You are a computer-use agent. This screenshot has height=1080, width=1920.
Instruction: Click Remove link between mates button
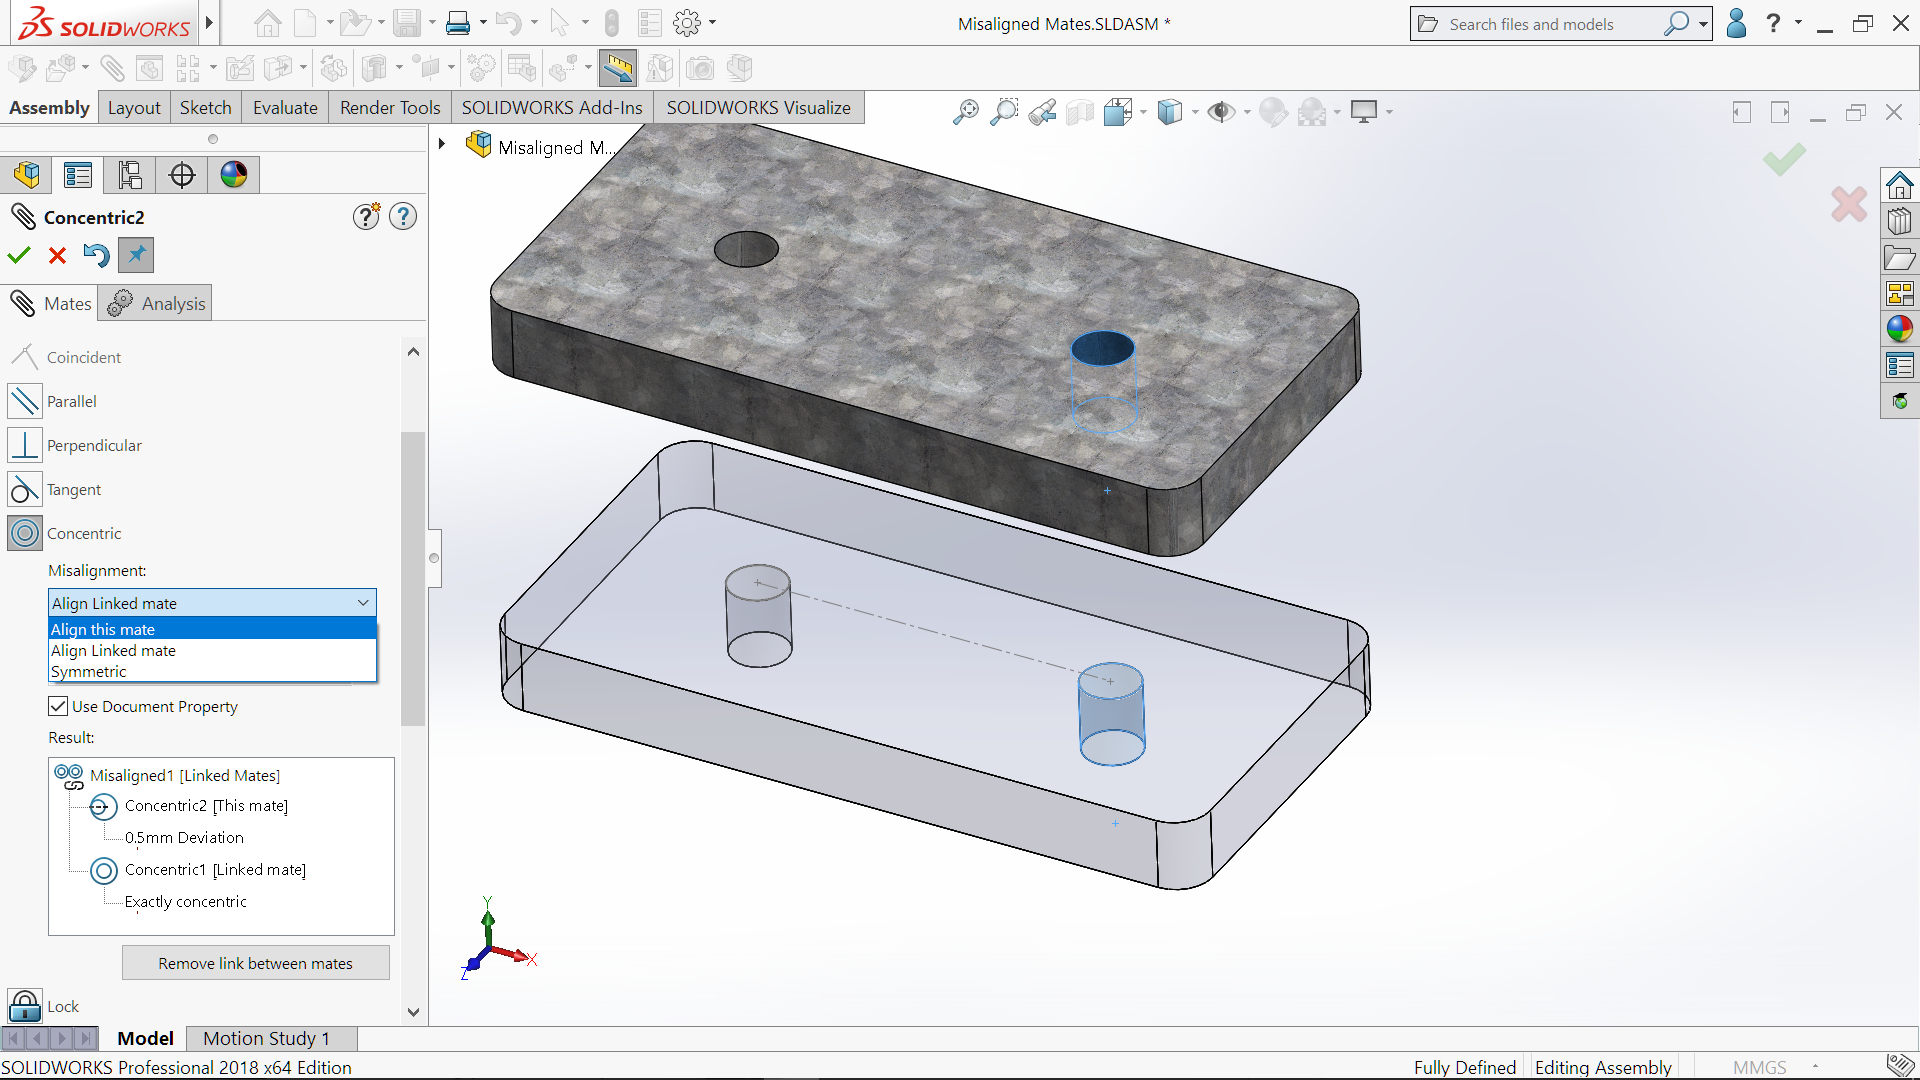point(255,963)
